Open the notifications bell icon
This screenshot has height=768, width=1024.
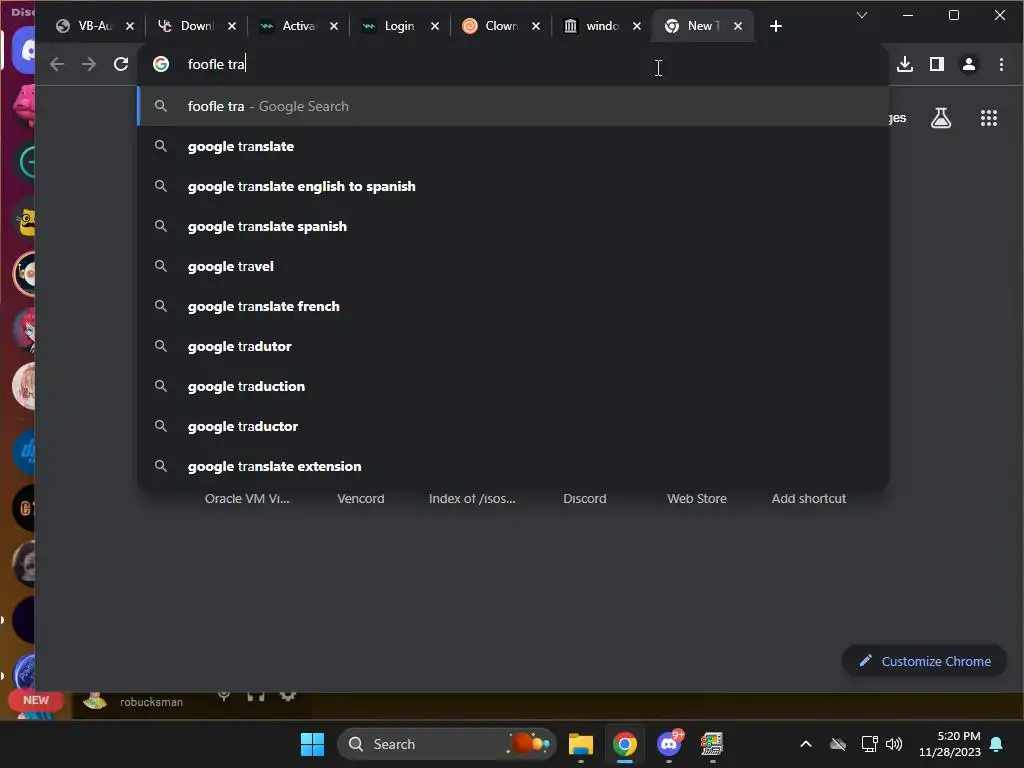[996, 744]
